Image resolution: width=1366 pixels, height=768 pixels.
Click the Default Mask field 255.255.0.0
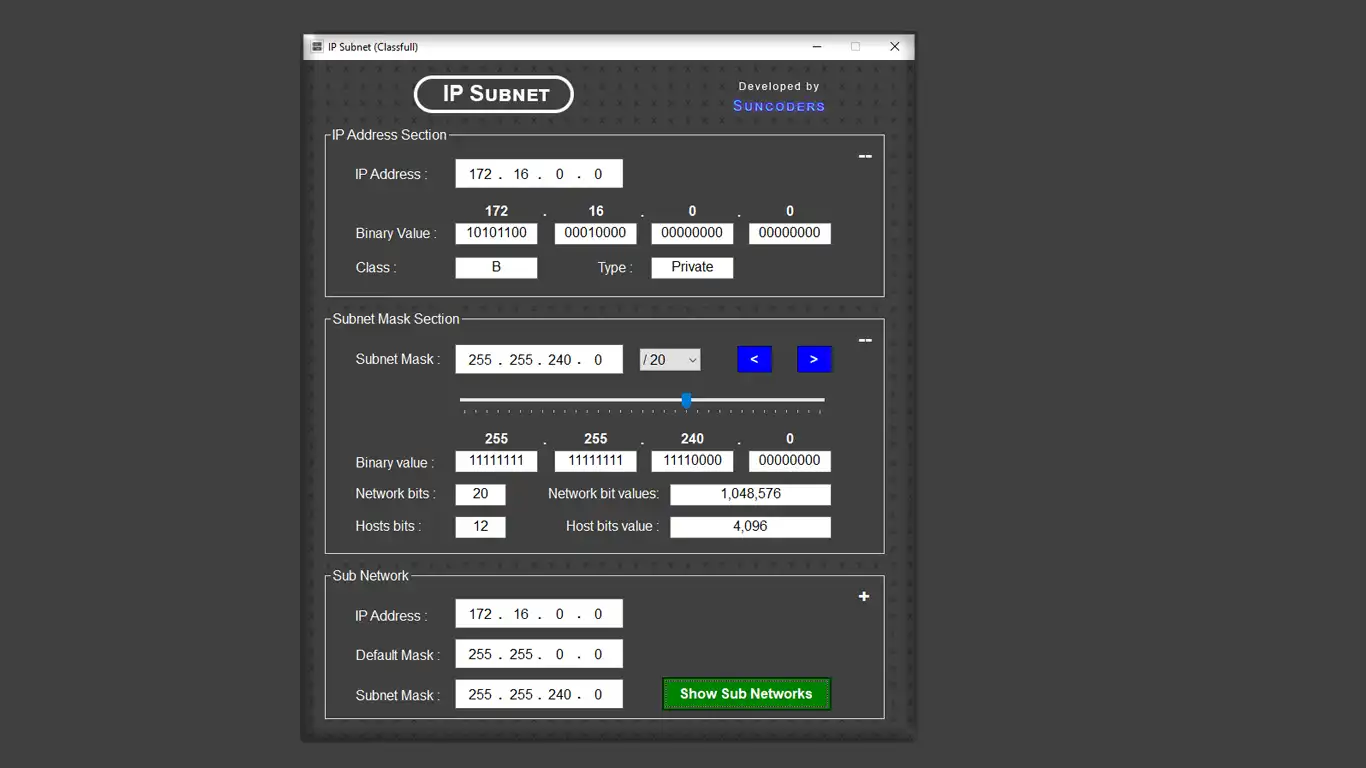point(539,654)
